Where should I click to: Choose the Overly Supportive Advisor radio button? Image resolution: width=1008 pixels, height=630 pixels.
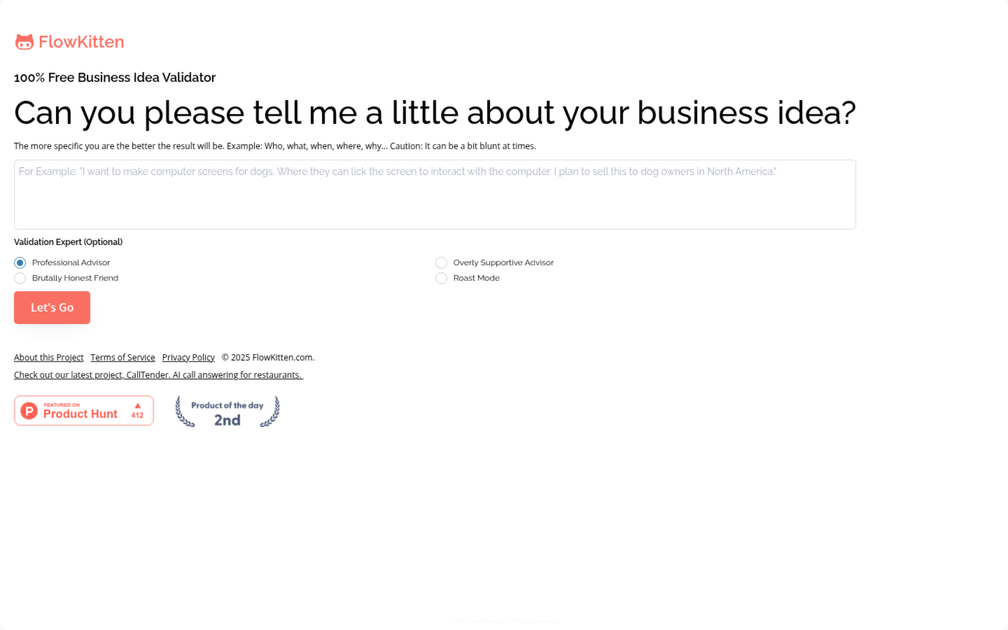pos(441,263)
